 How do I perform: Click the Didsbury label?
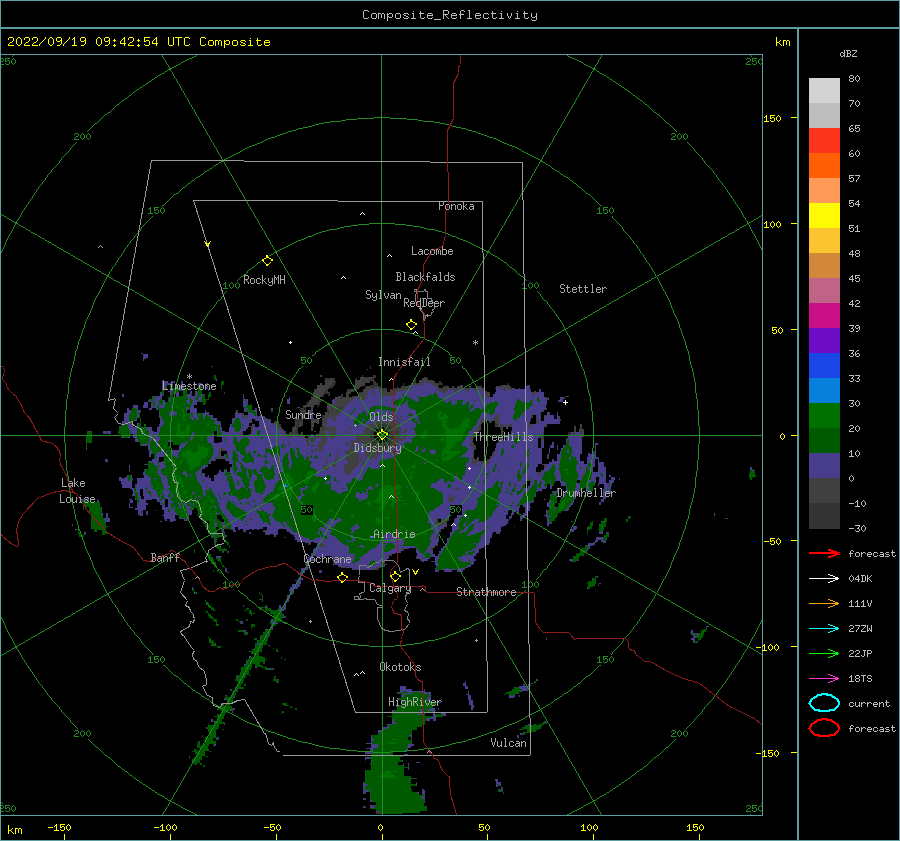tap(378, 448)
